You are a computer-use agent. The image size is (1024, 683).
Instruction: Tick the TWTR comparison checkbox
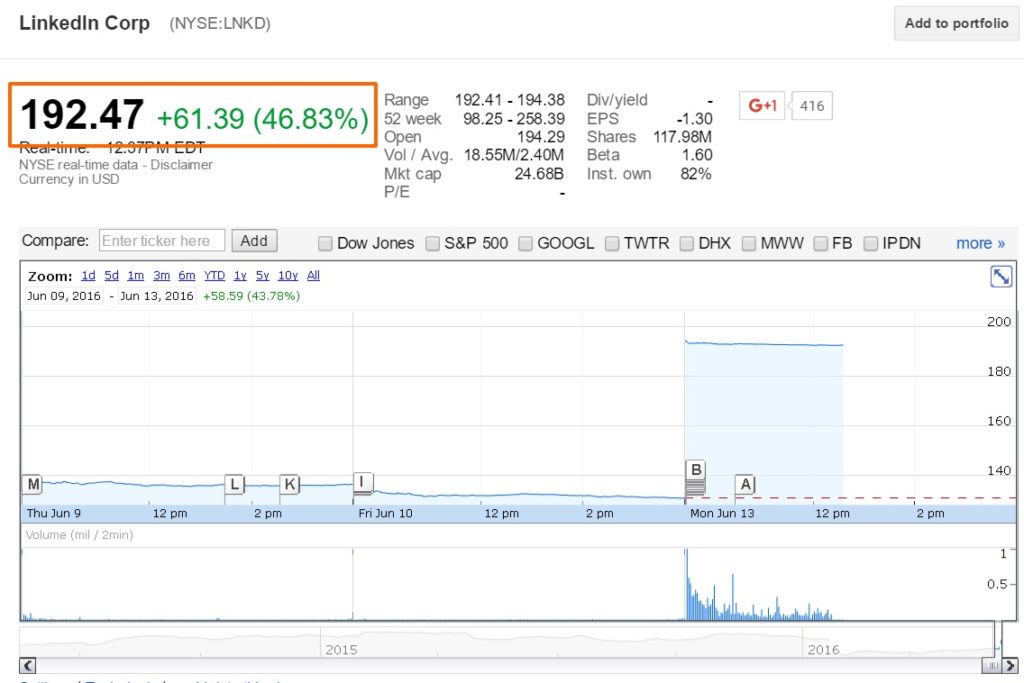(x=611, y=244)
